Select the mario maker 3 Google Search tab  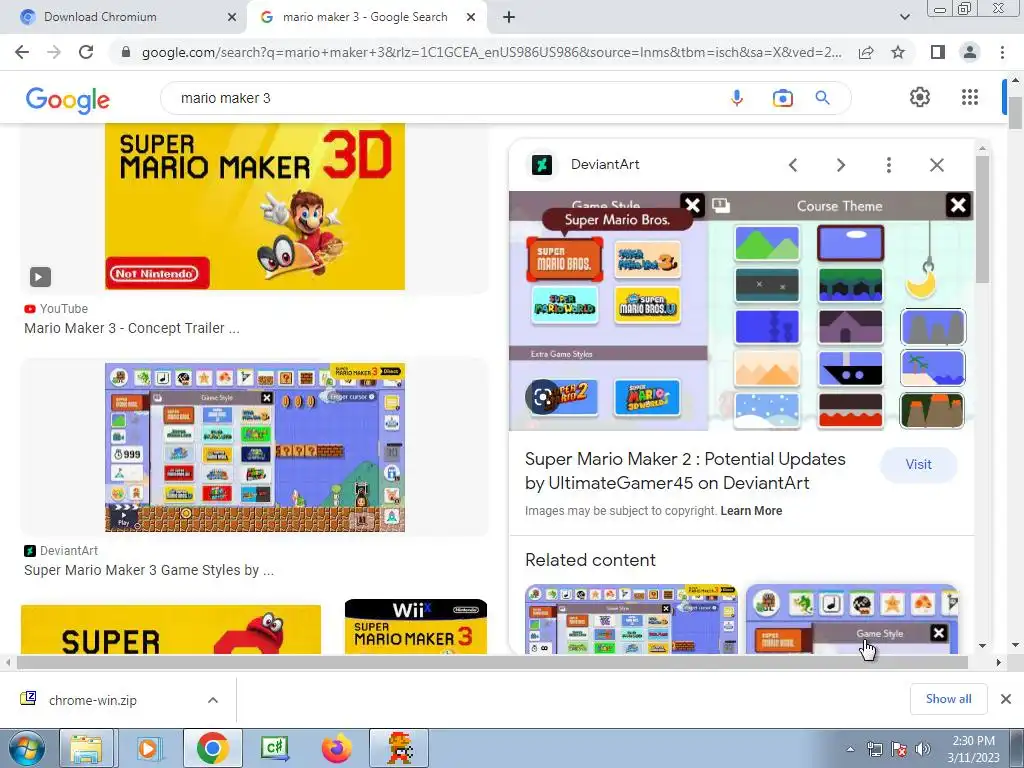pyautogui.click(x=366, y=17)
